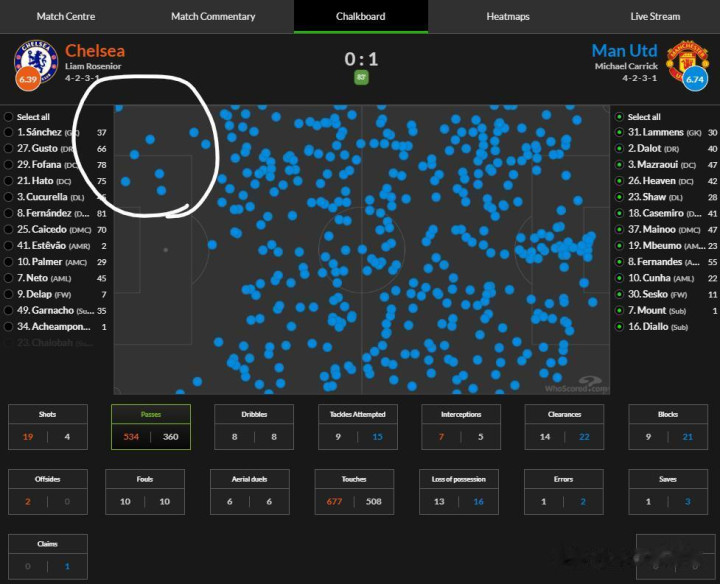Select the Shots stat box
Image resolution: width=720 pixels, height=584 pixels.
pos(48,427)
